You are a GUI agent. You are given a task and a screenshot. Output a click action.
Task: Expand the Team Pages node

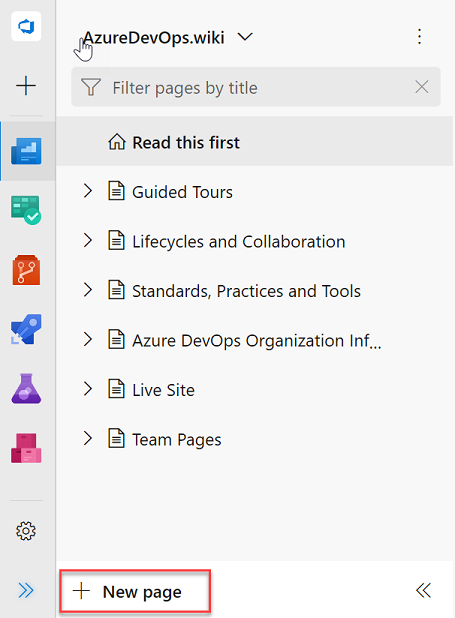[x=88, y=439]
